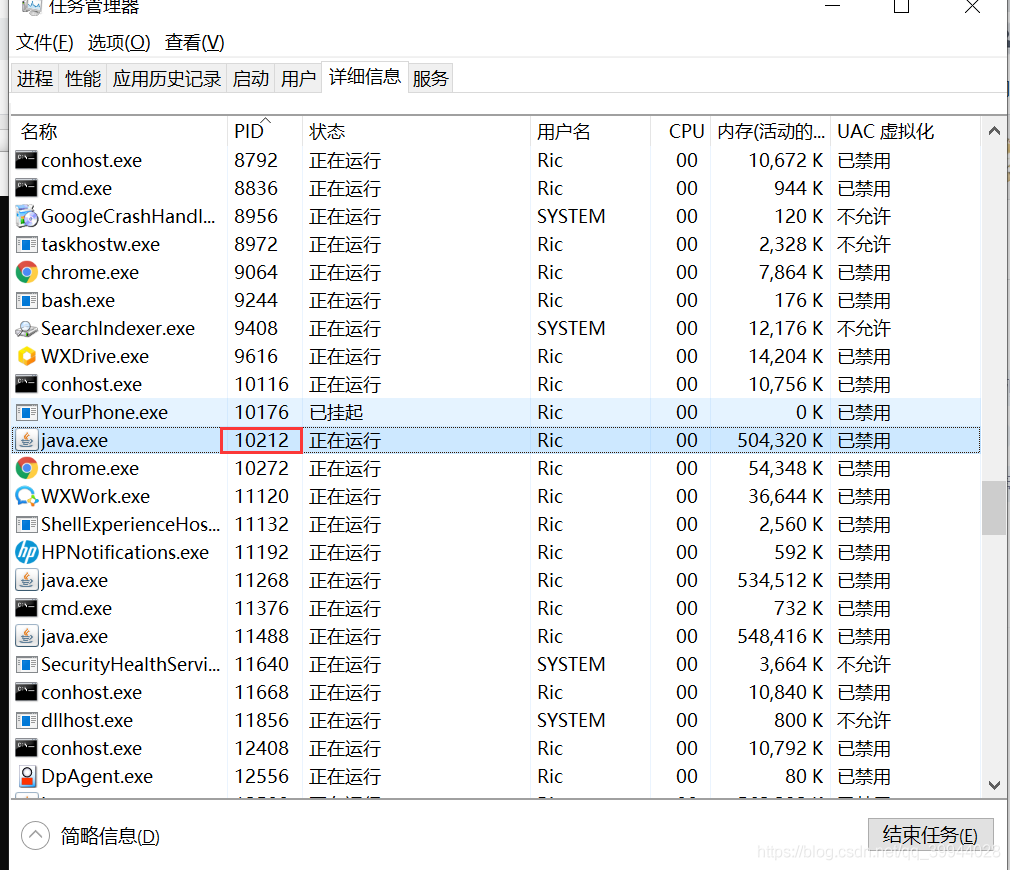Click the bash.exe process icon
Image resolution: width=1010 pixels, height=870 pixels.
point(26,301)
